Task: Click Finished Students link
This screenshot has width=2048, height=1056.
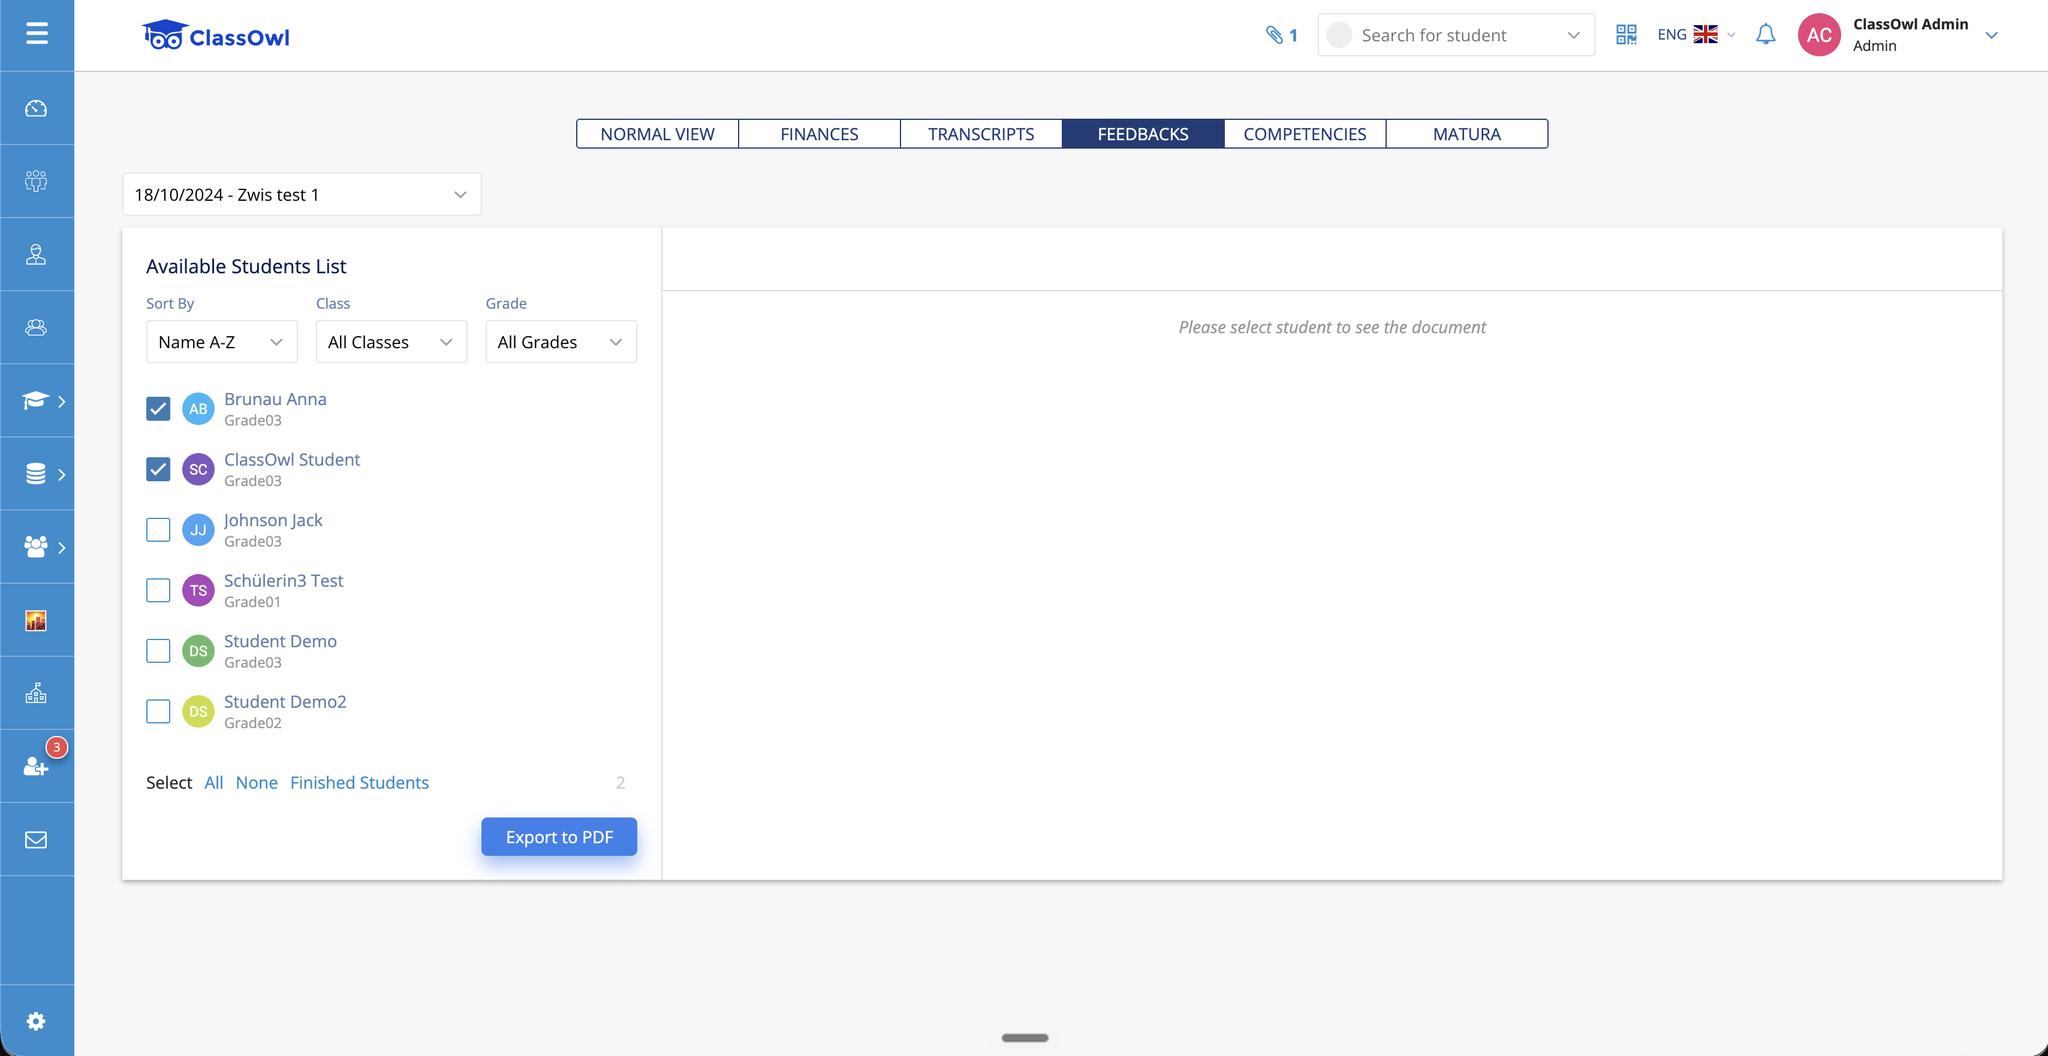Action: click(x=359, y=783)
